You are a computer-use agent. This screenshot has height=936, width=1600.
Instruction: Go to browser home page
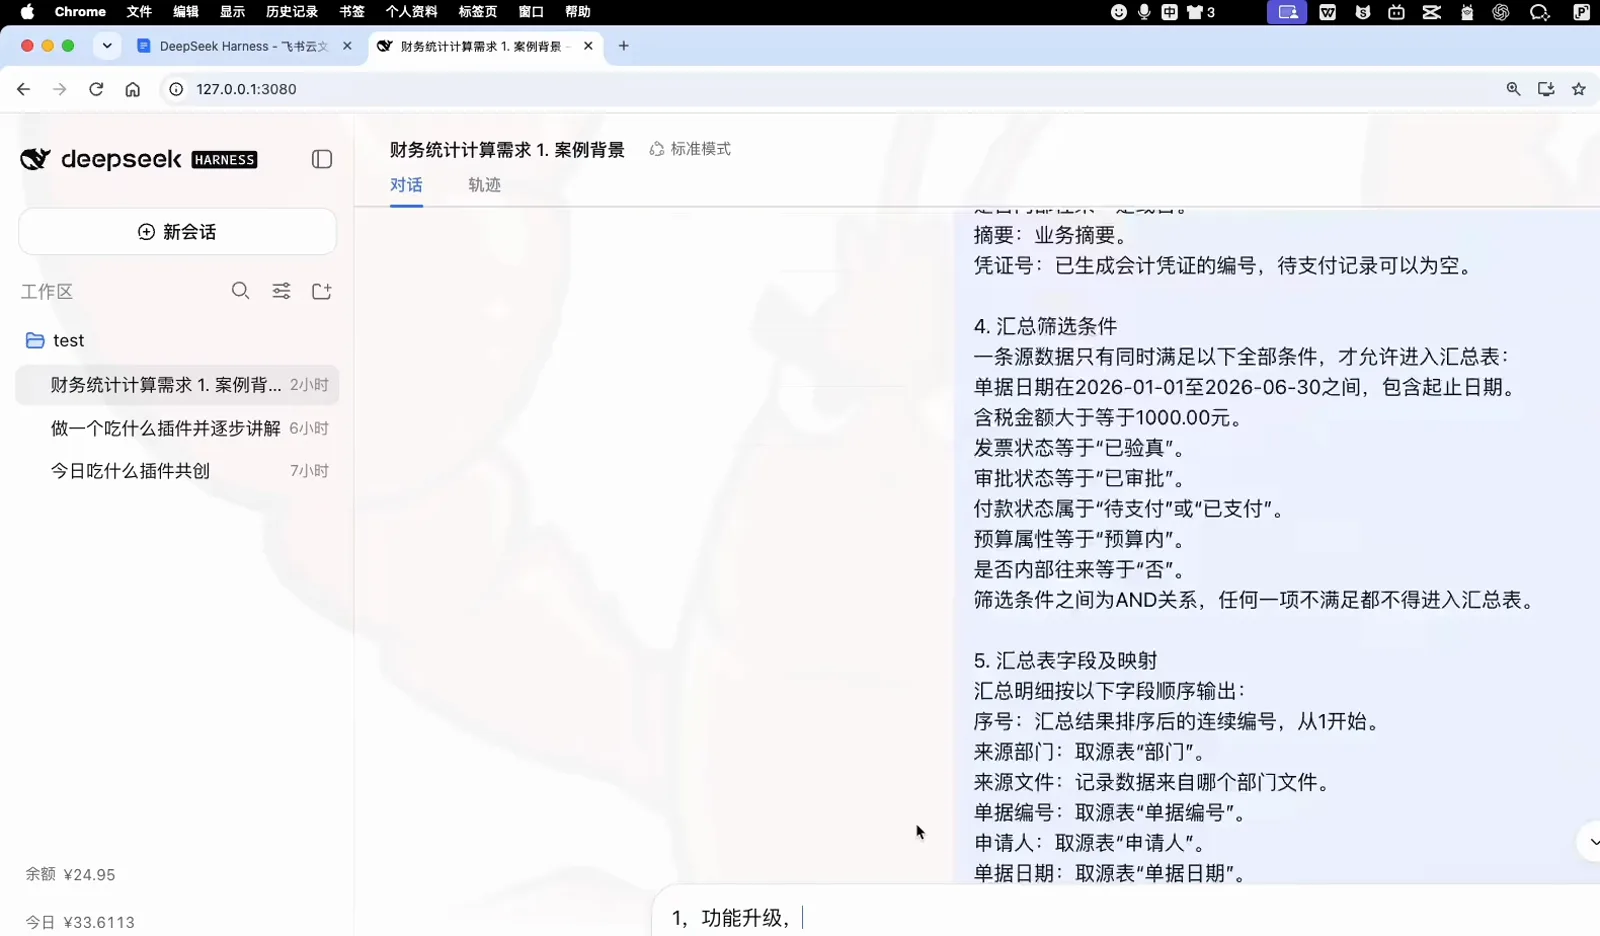click(x=132, y=89)
